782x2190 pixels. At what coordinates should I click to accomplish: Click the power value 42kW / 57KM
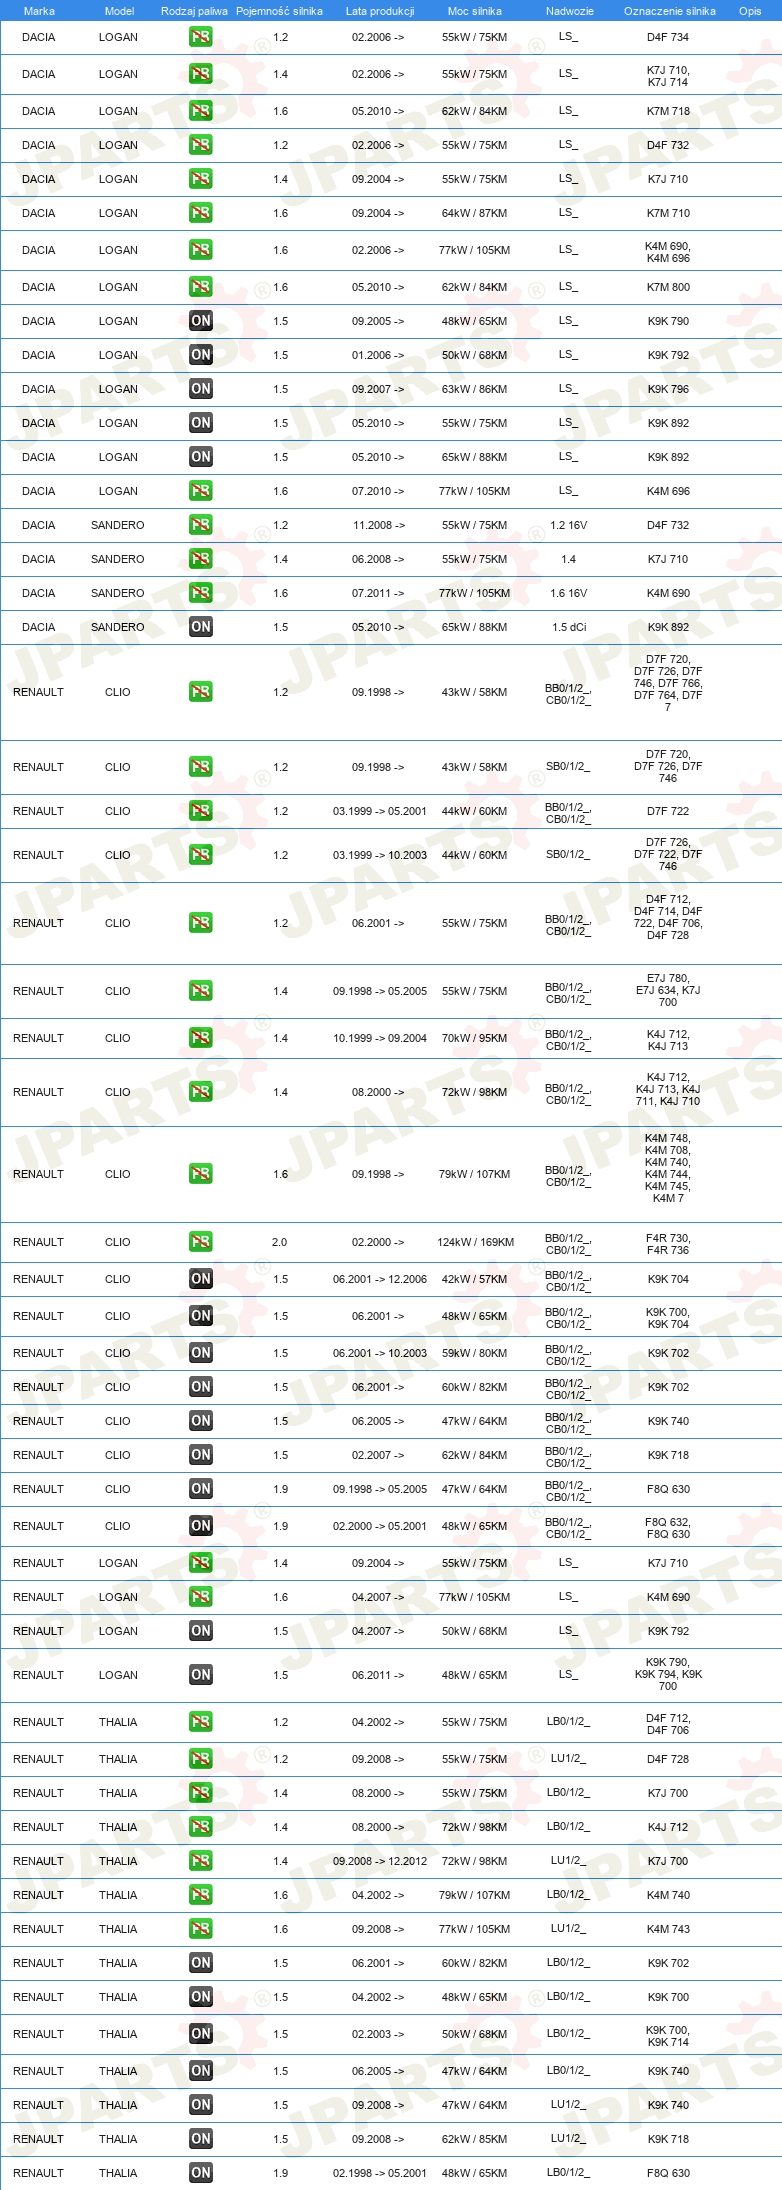click(475, 1279)
